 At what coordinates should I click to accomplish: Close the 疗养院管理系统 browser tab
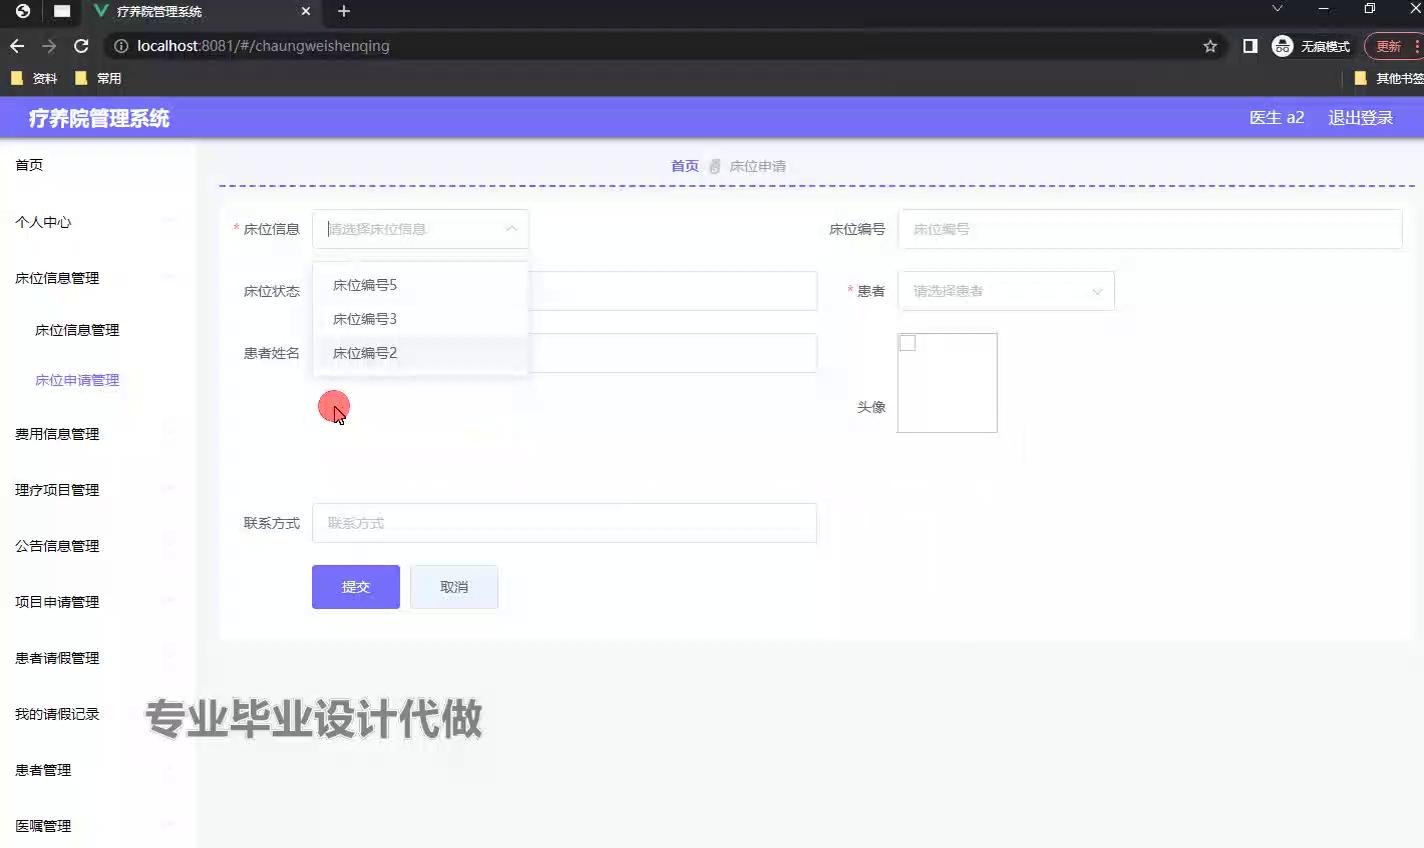pyautogui.click(x=306, y=11)
